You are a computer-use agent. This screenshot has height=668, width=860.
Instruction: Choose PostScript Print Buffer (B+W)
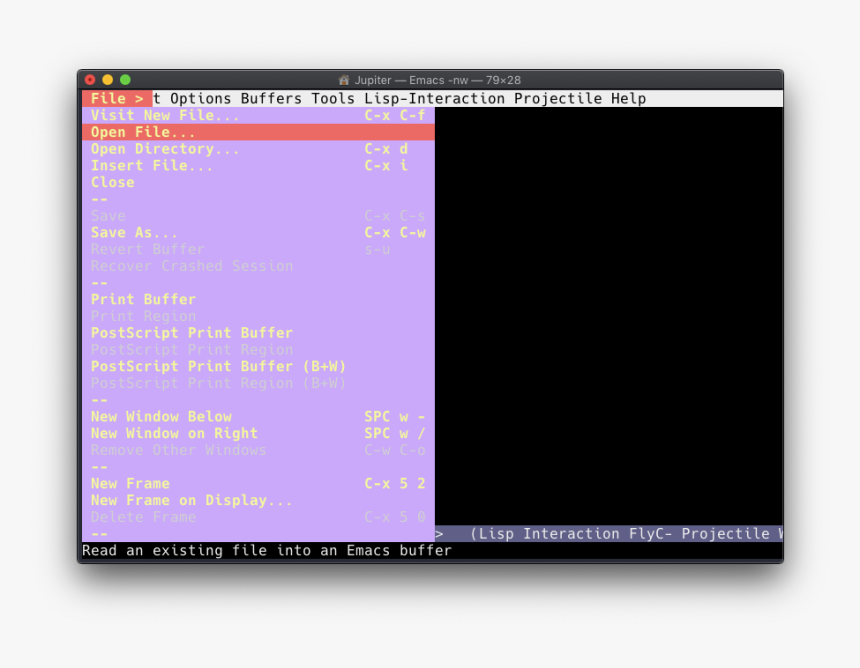(217, 366)
